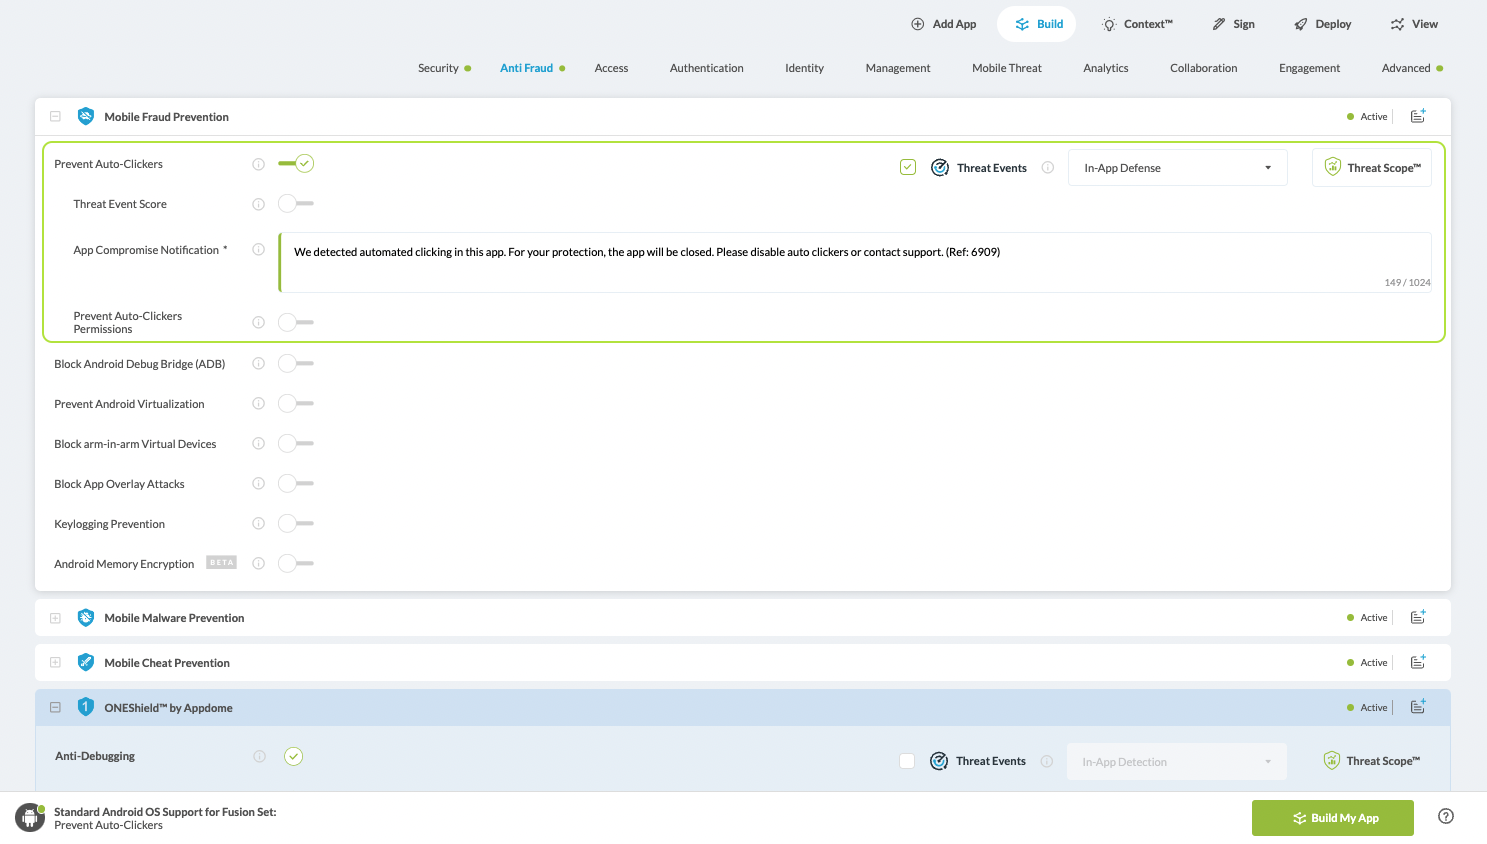
Task: Click the Build My App button
Action: click(x=1332, y=818)
